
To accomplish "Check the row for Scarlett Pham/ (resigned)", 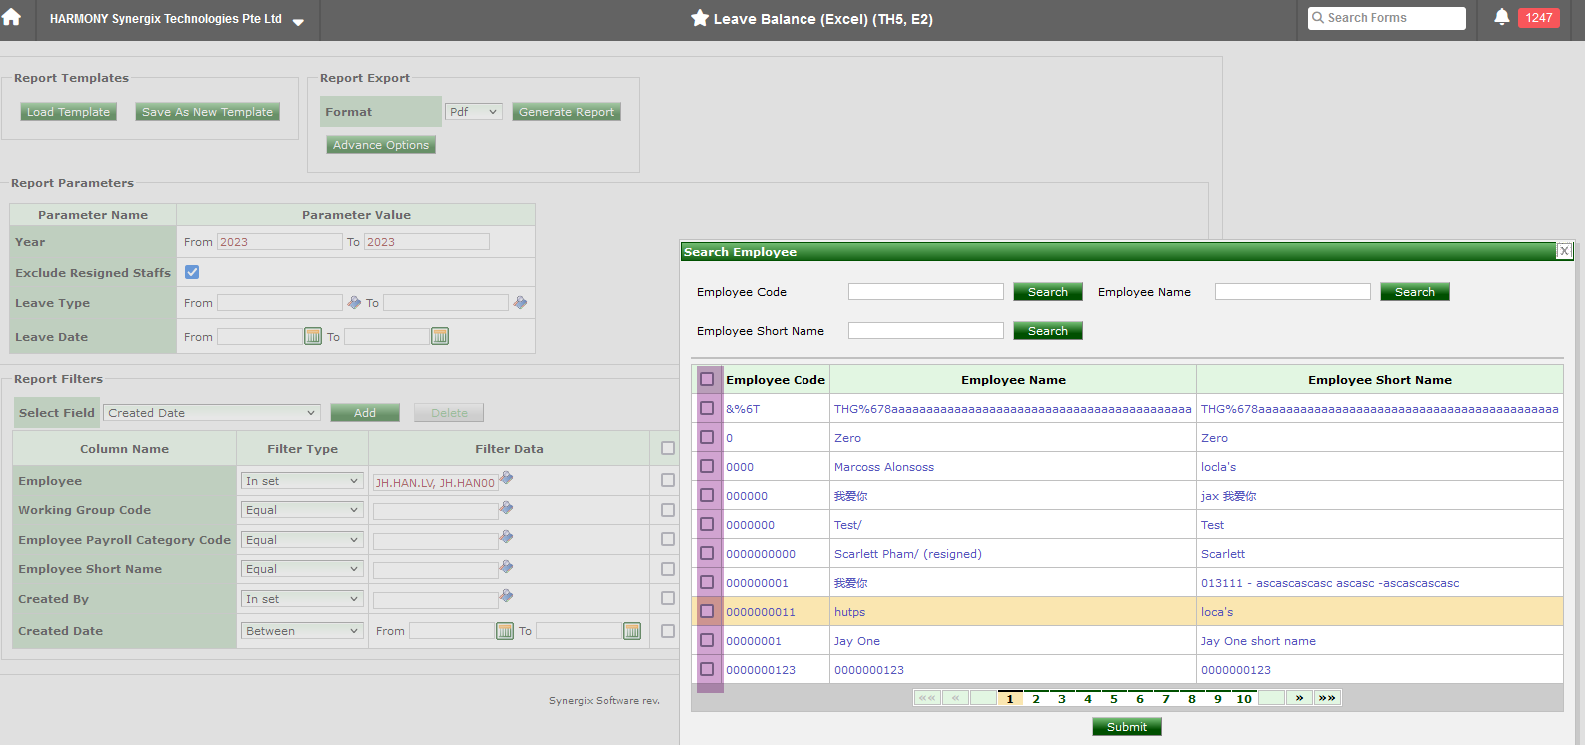I will (707, 553).
